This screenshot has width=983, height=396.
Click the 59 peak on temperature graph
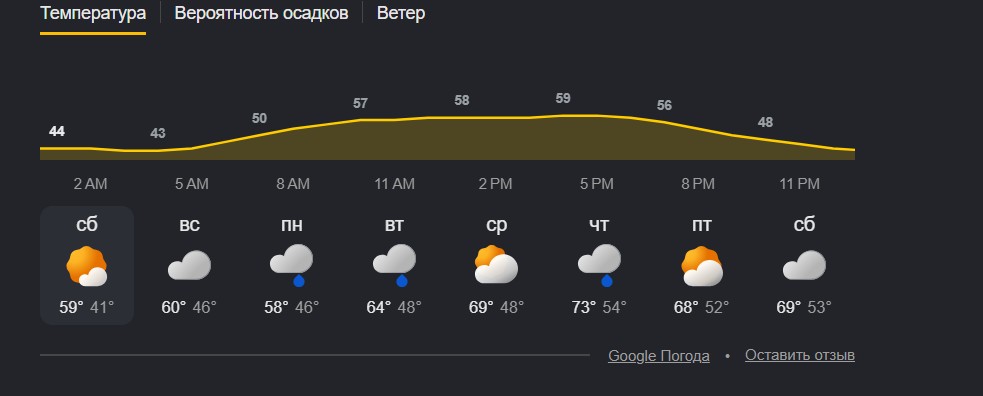point(563,98)
